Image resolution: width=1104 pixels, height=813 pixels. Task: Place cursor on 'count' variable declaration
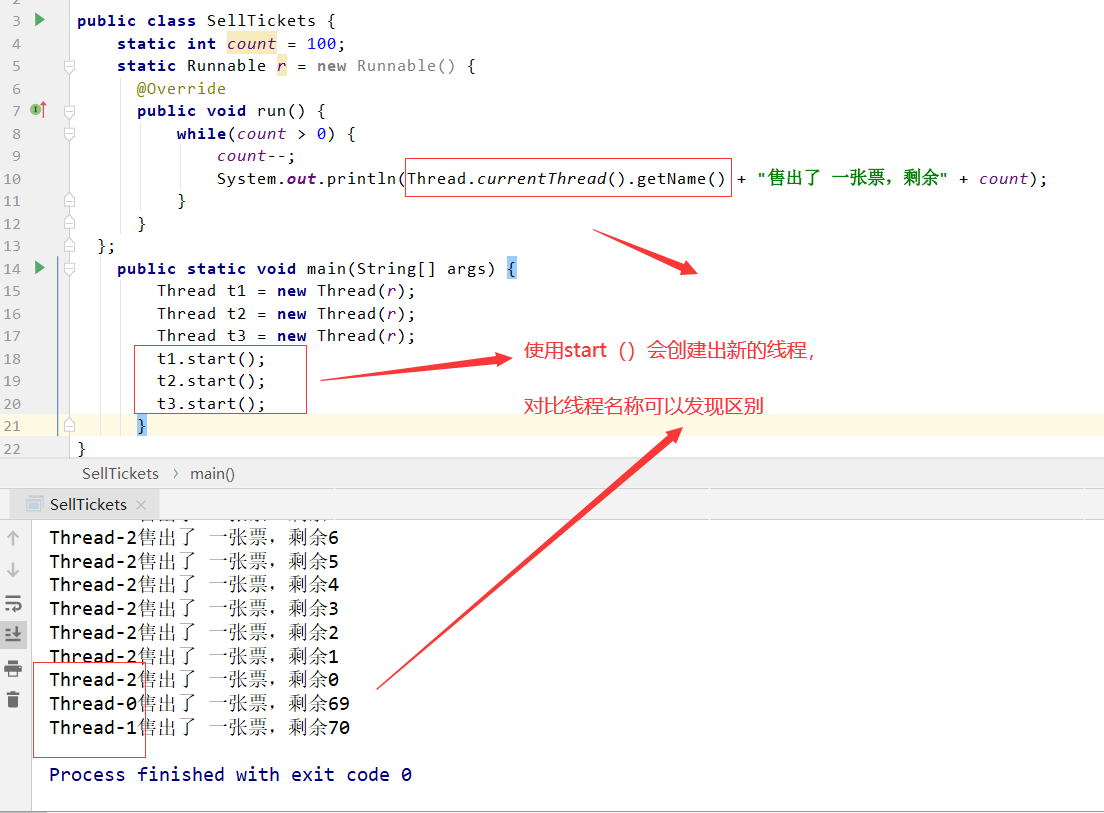tap(251, 44)
